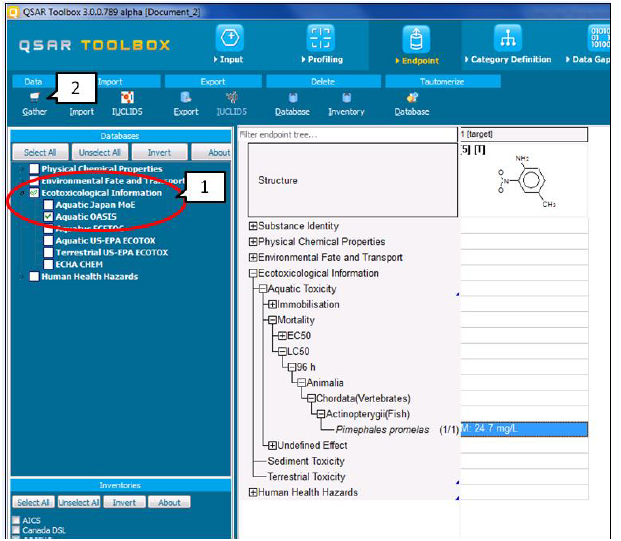
Task: Uncheck Ecotoxicological Information database
Action: click(x=34, y=193)
